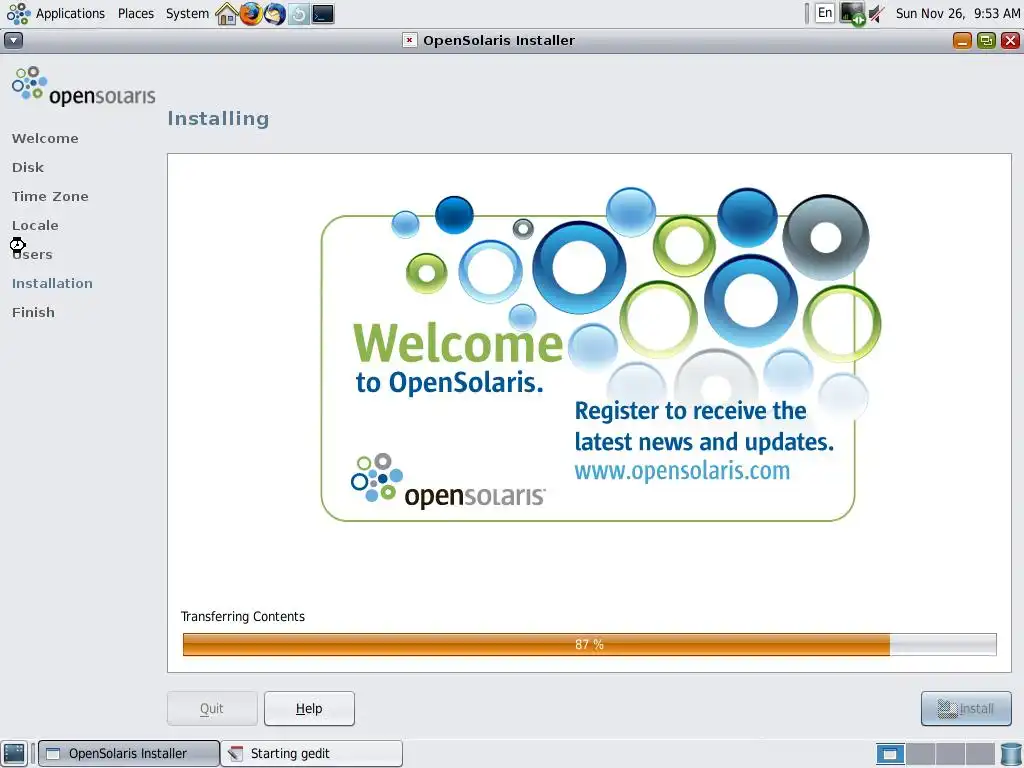Click the Show Desktop icon in taskbar

point(14,754)
